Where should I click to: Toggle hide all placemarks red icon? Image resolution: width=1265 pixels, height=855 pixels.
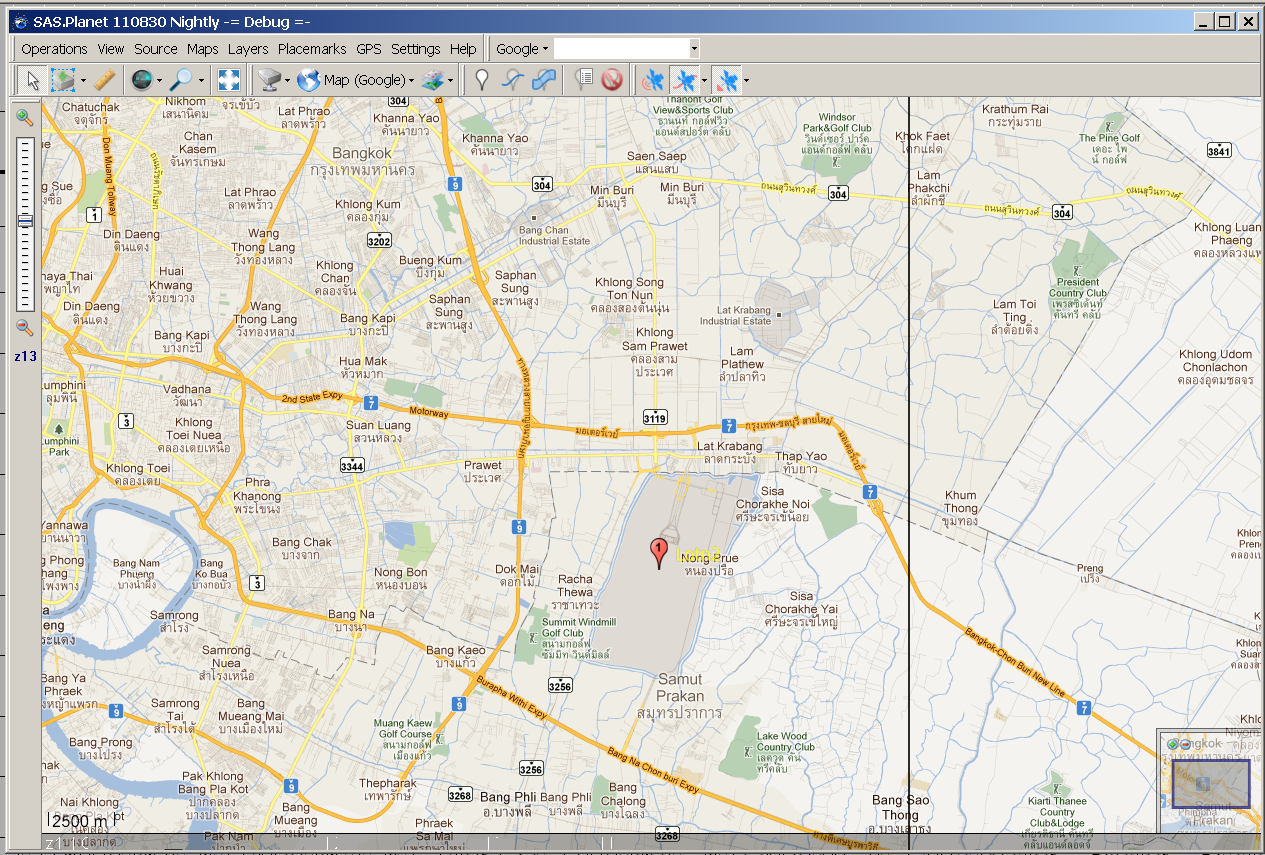click(x=612, y=80)
